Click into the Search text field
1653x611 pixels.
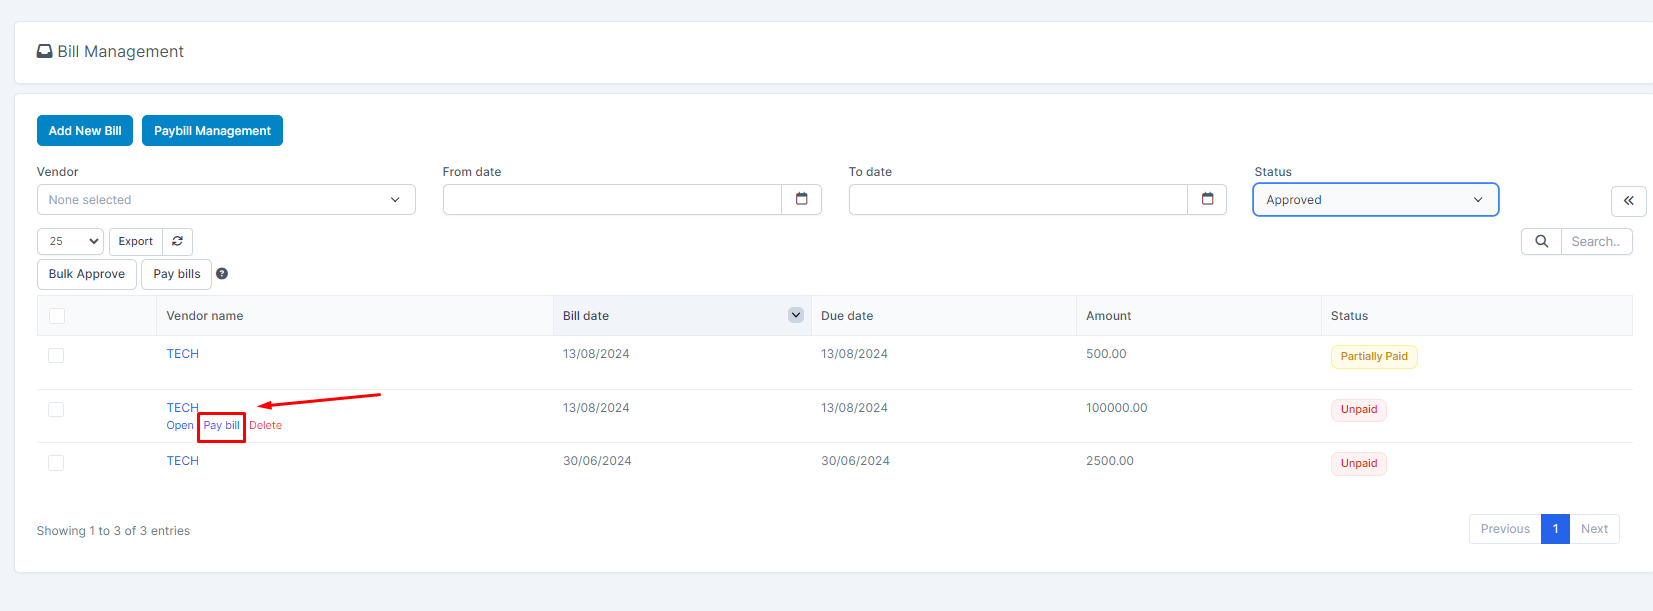1596,241
